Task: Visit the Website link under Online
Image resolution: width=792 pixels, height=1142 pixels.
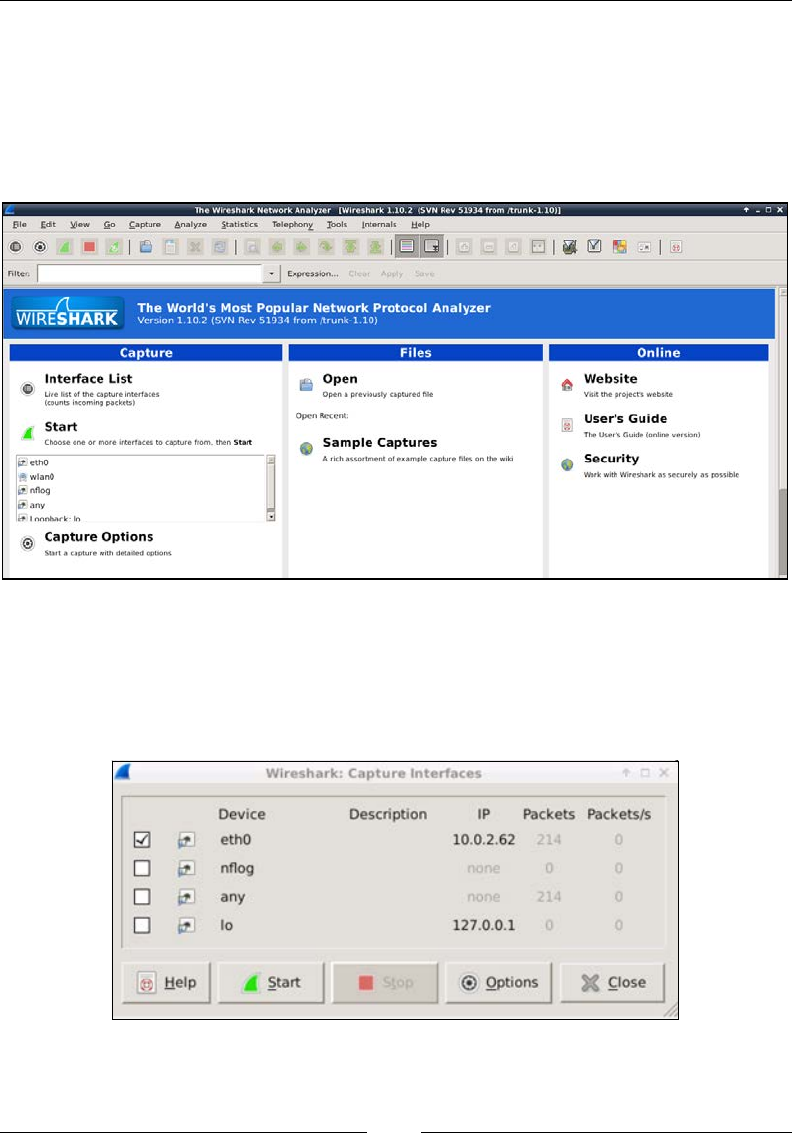Action: 611,379
